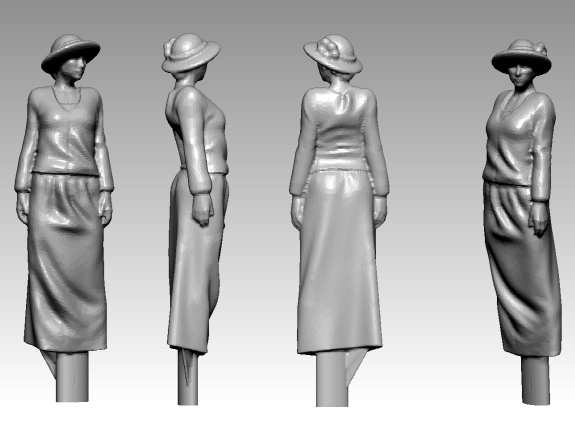Click the support post under the back-view figure

coord(332,380)
